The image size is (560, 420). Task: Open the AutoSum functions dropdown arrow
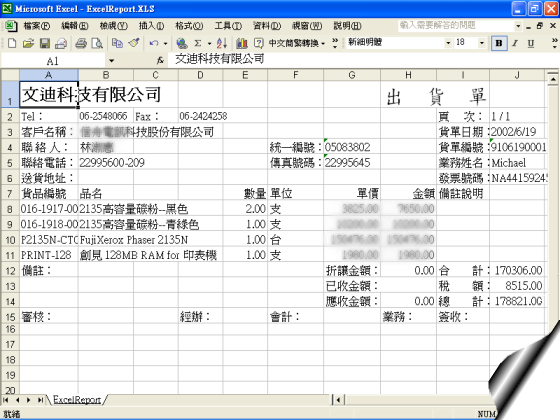(209, 44)
